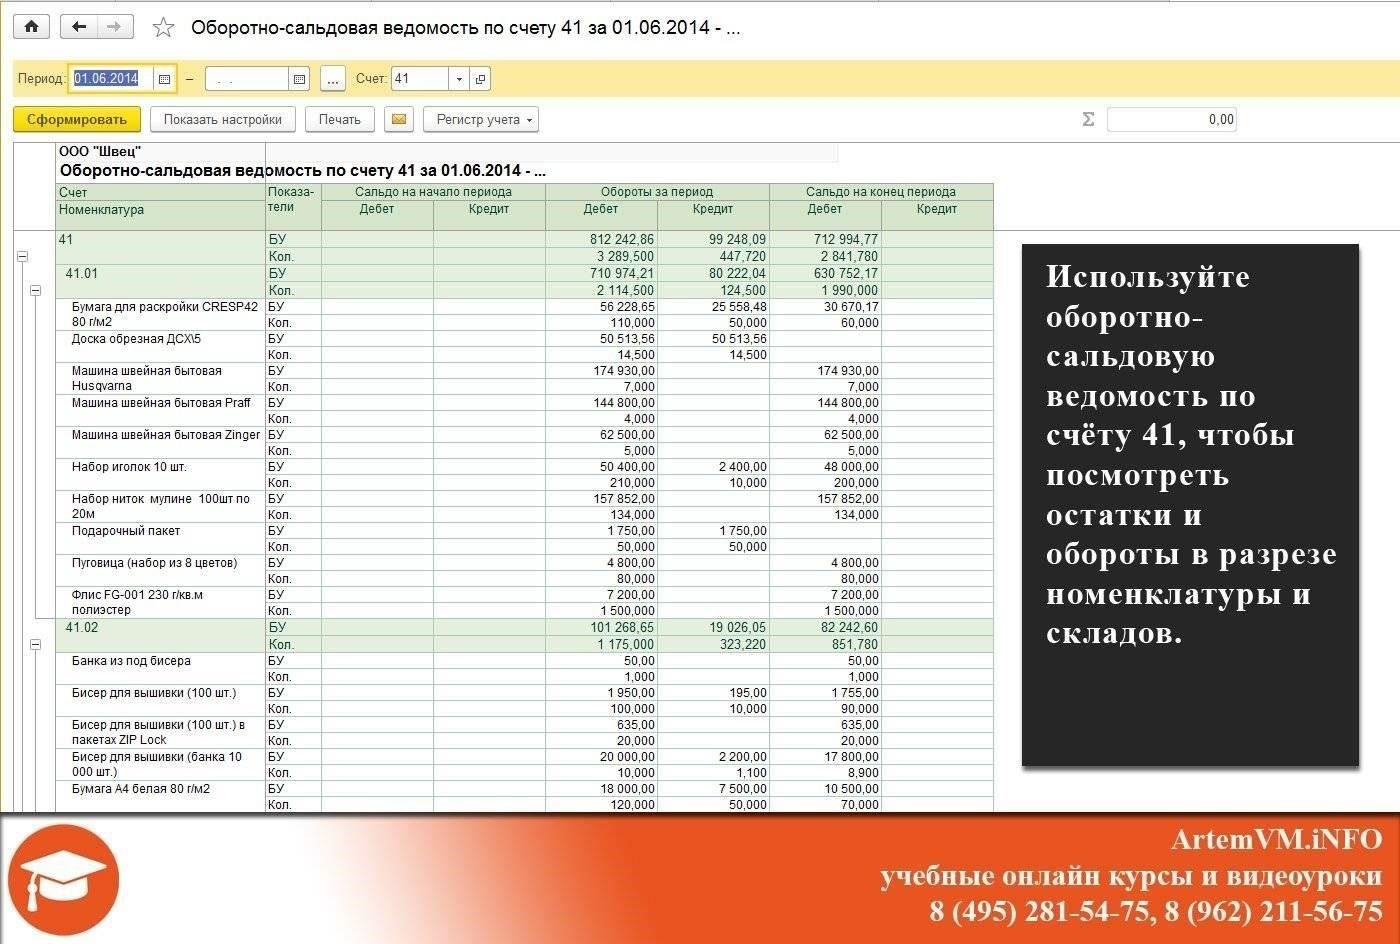Click the sigma sum icon

pyautogui.click(x=1088, y=119)
